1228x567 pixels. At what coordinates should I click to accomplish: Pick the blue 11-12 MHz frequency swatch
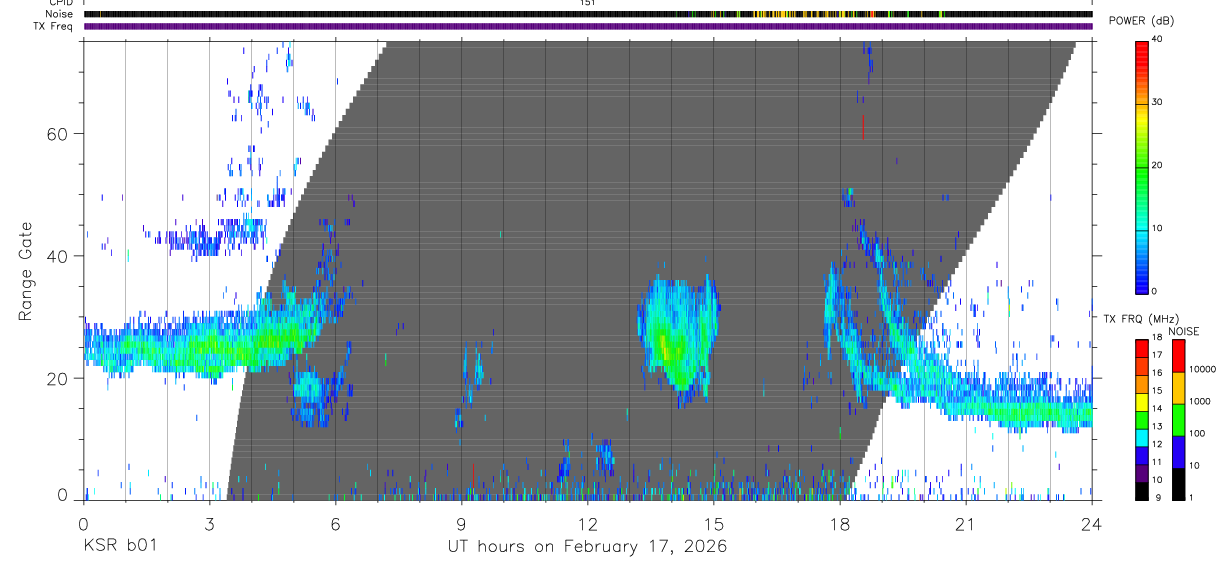point(1142,456)
